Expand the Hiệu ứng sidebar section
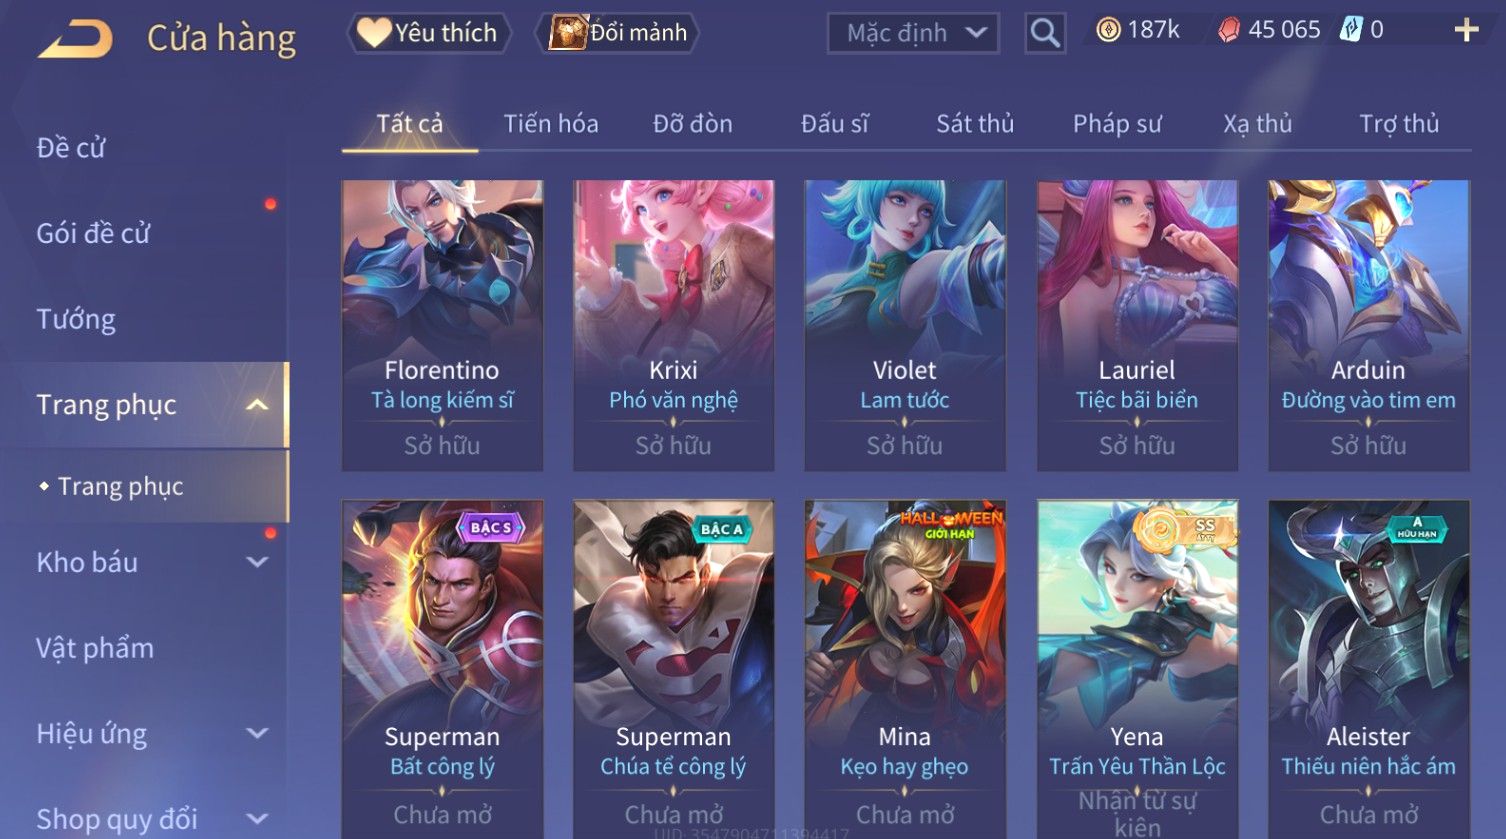Viewport: 1506px width, 839px height. [257, 733]
